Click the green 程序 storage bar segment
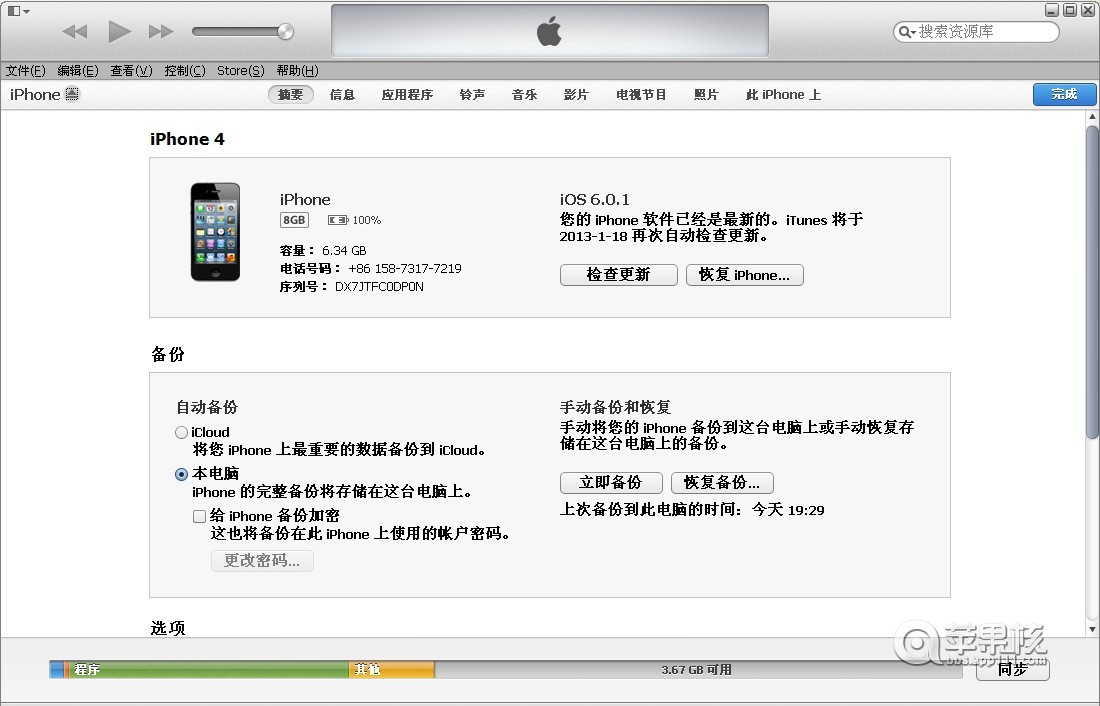 (x=209, y=670)
